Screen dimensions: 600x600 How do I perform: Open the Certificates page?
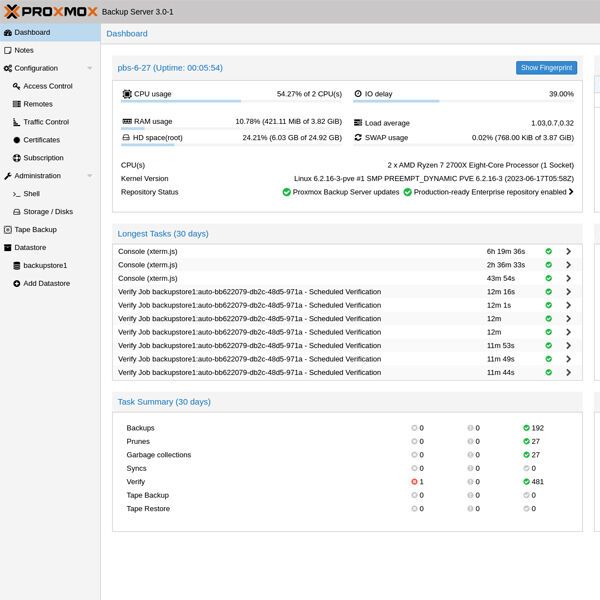pos(50,140)
